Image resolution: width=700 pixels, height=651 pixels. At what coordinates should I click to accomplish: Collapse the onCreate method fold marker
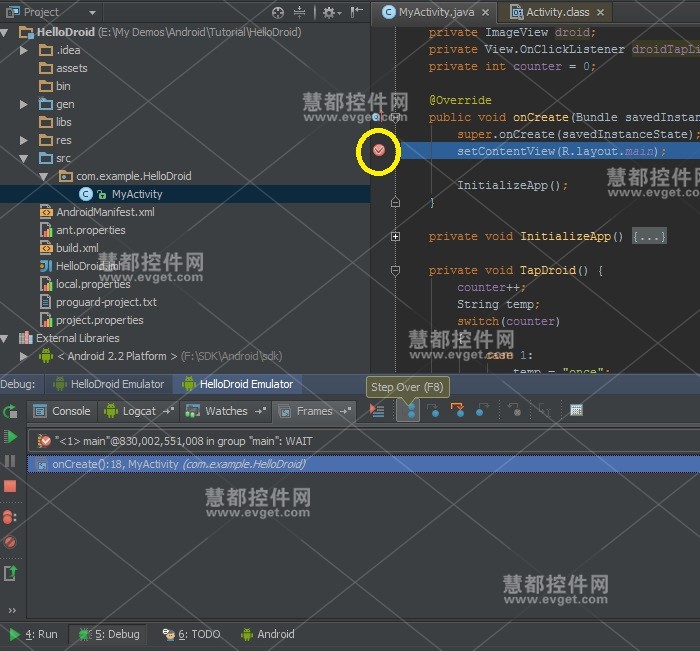(x=396, y=117)
